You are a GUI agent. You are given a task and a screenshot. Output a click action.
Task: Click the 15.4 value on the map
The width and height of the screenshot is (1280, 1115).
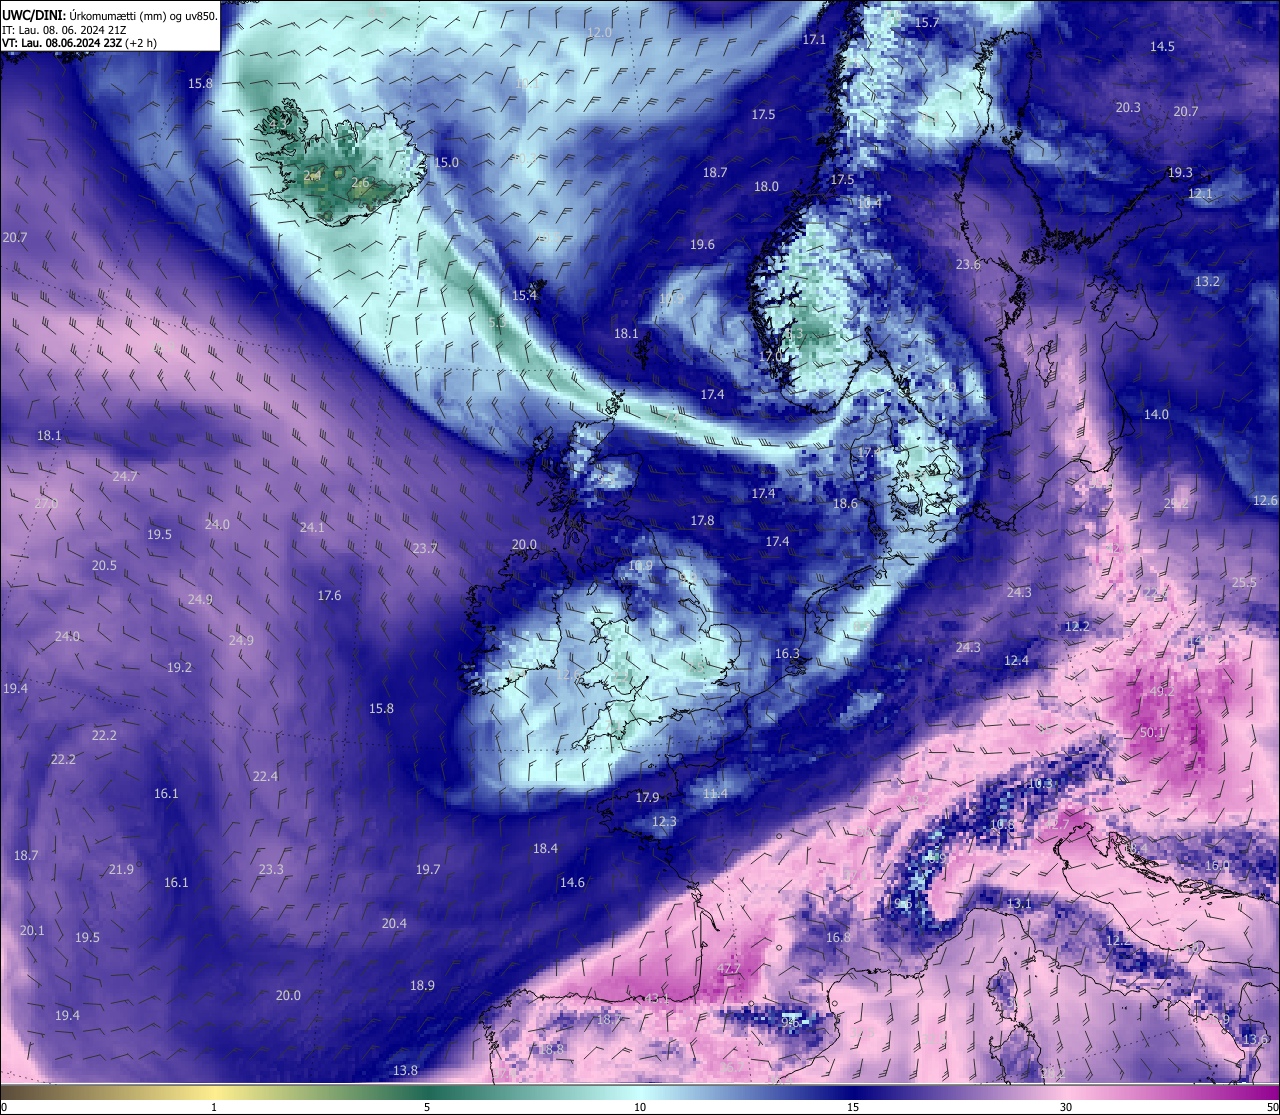pyautogui.click(x=524, y=295)
